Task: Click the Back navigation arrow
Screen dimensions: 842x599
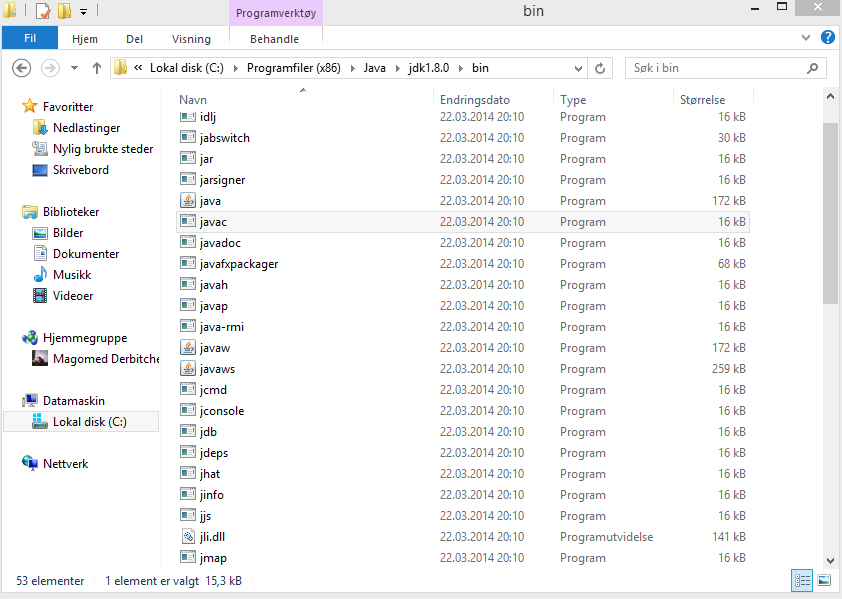Action: [21, 68]
